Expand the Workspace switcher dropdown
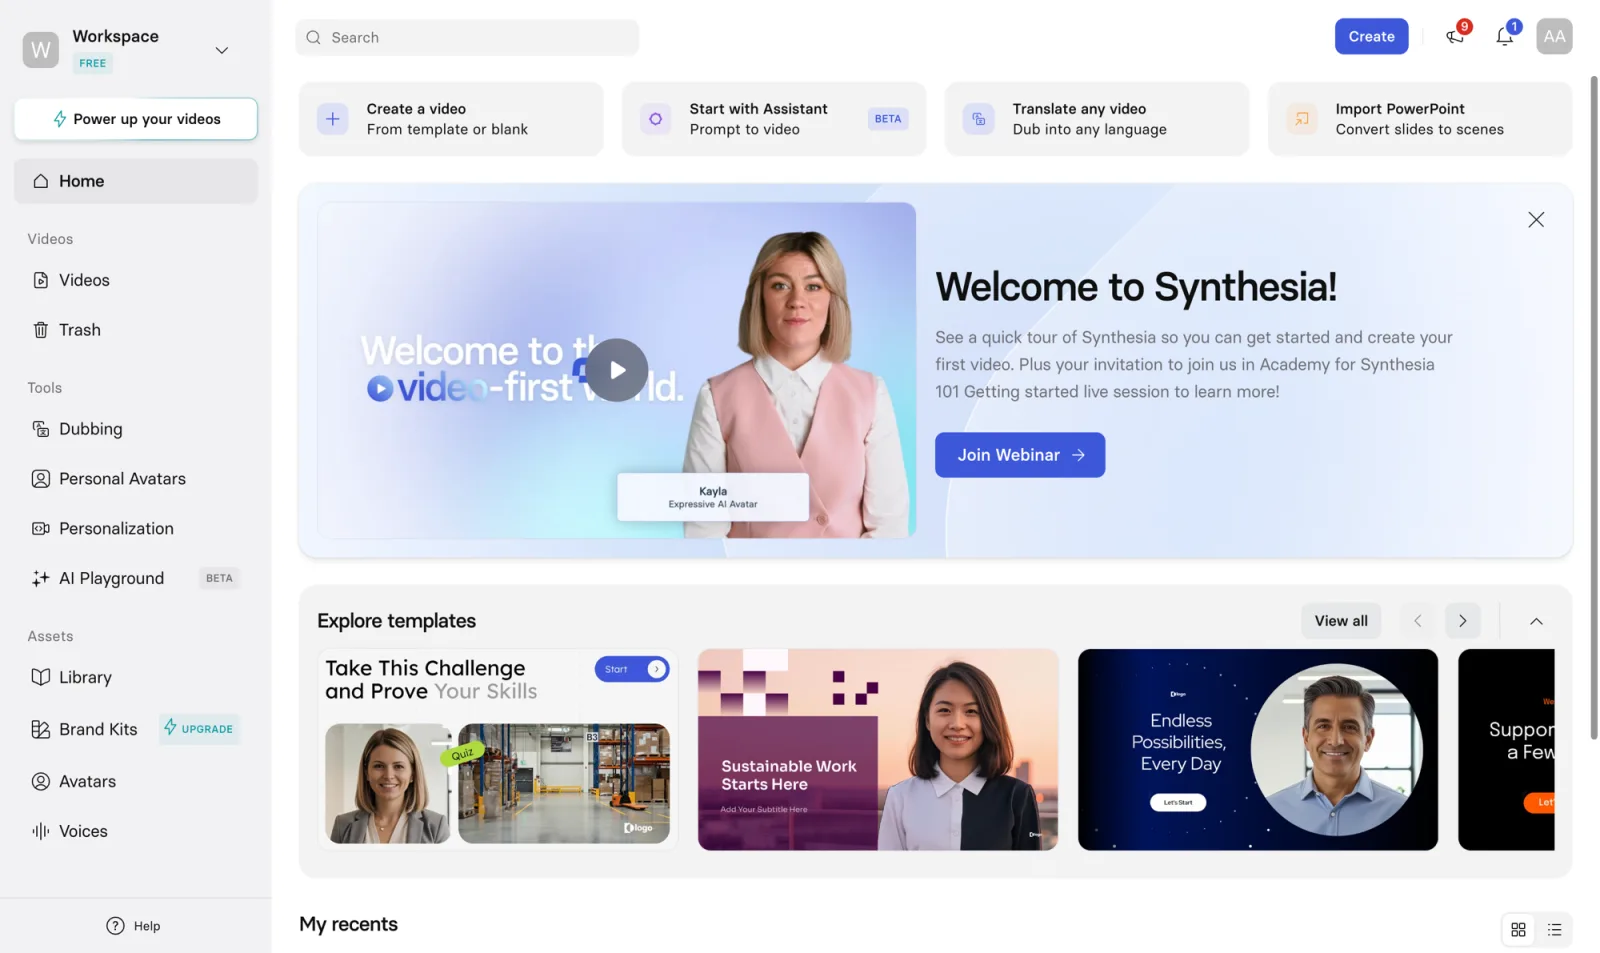Screen dimensions: 1600x953 (222, 50)
